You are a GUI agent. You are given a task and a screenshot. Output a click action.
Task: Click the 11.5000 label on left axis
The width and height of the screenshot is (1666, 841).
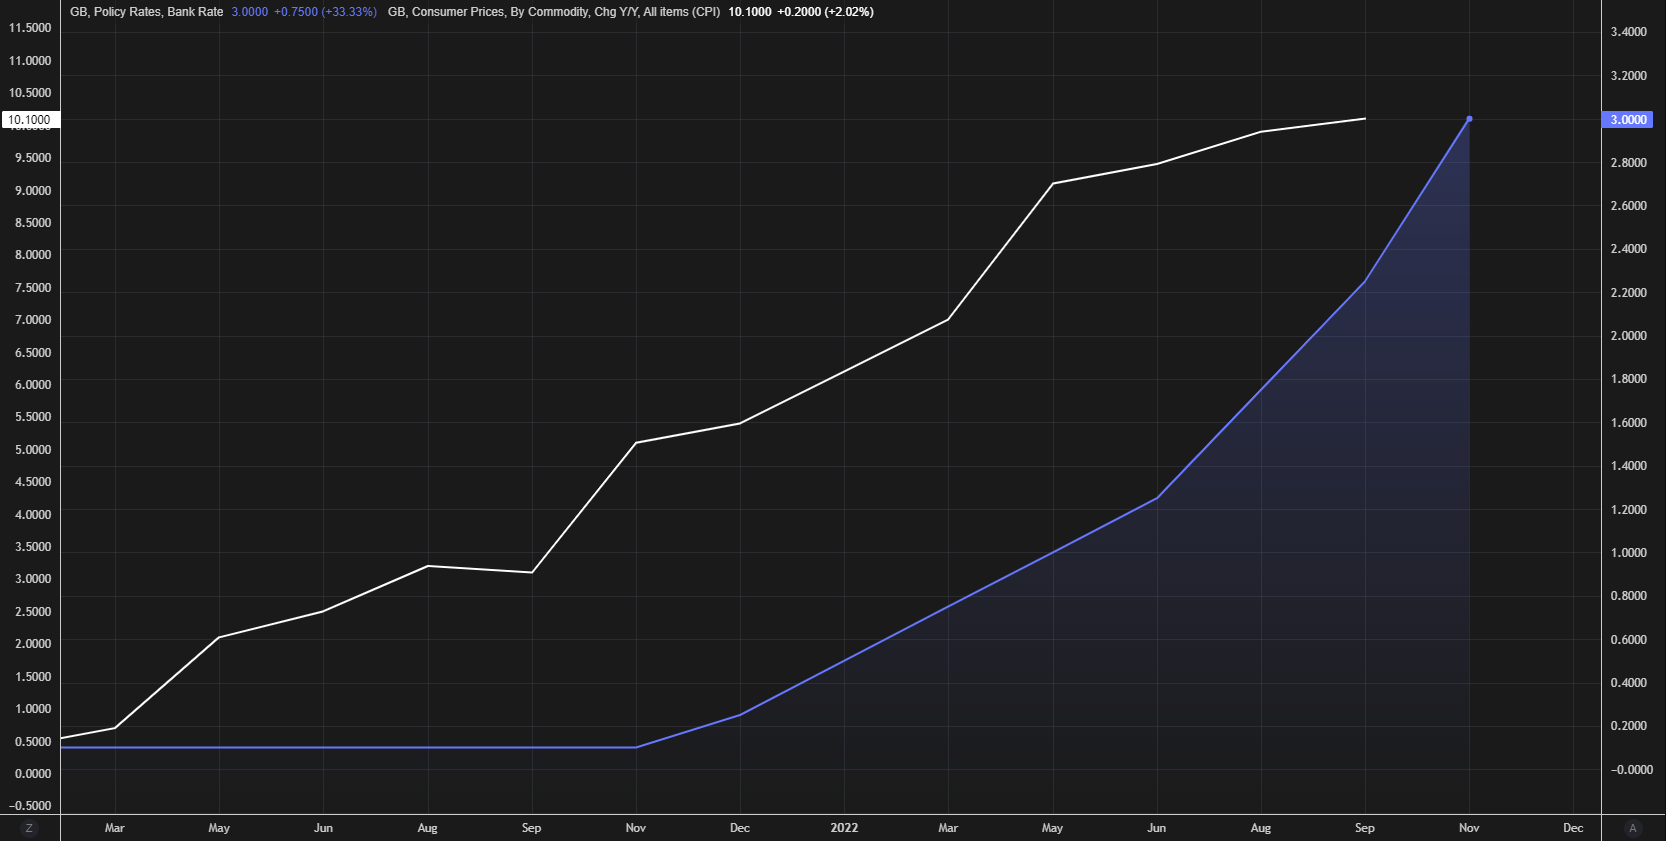(30, 28)
